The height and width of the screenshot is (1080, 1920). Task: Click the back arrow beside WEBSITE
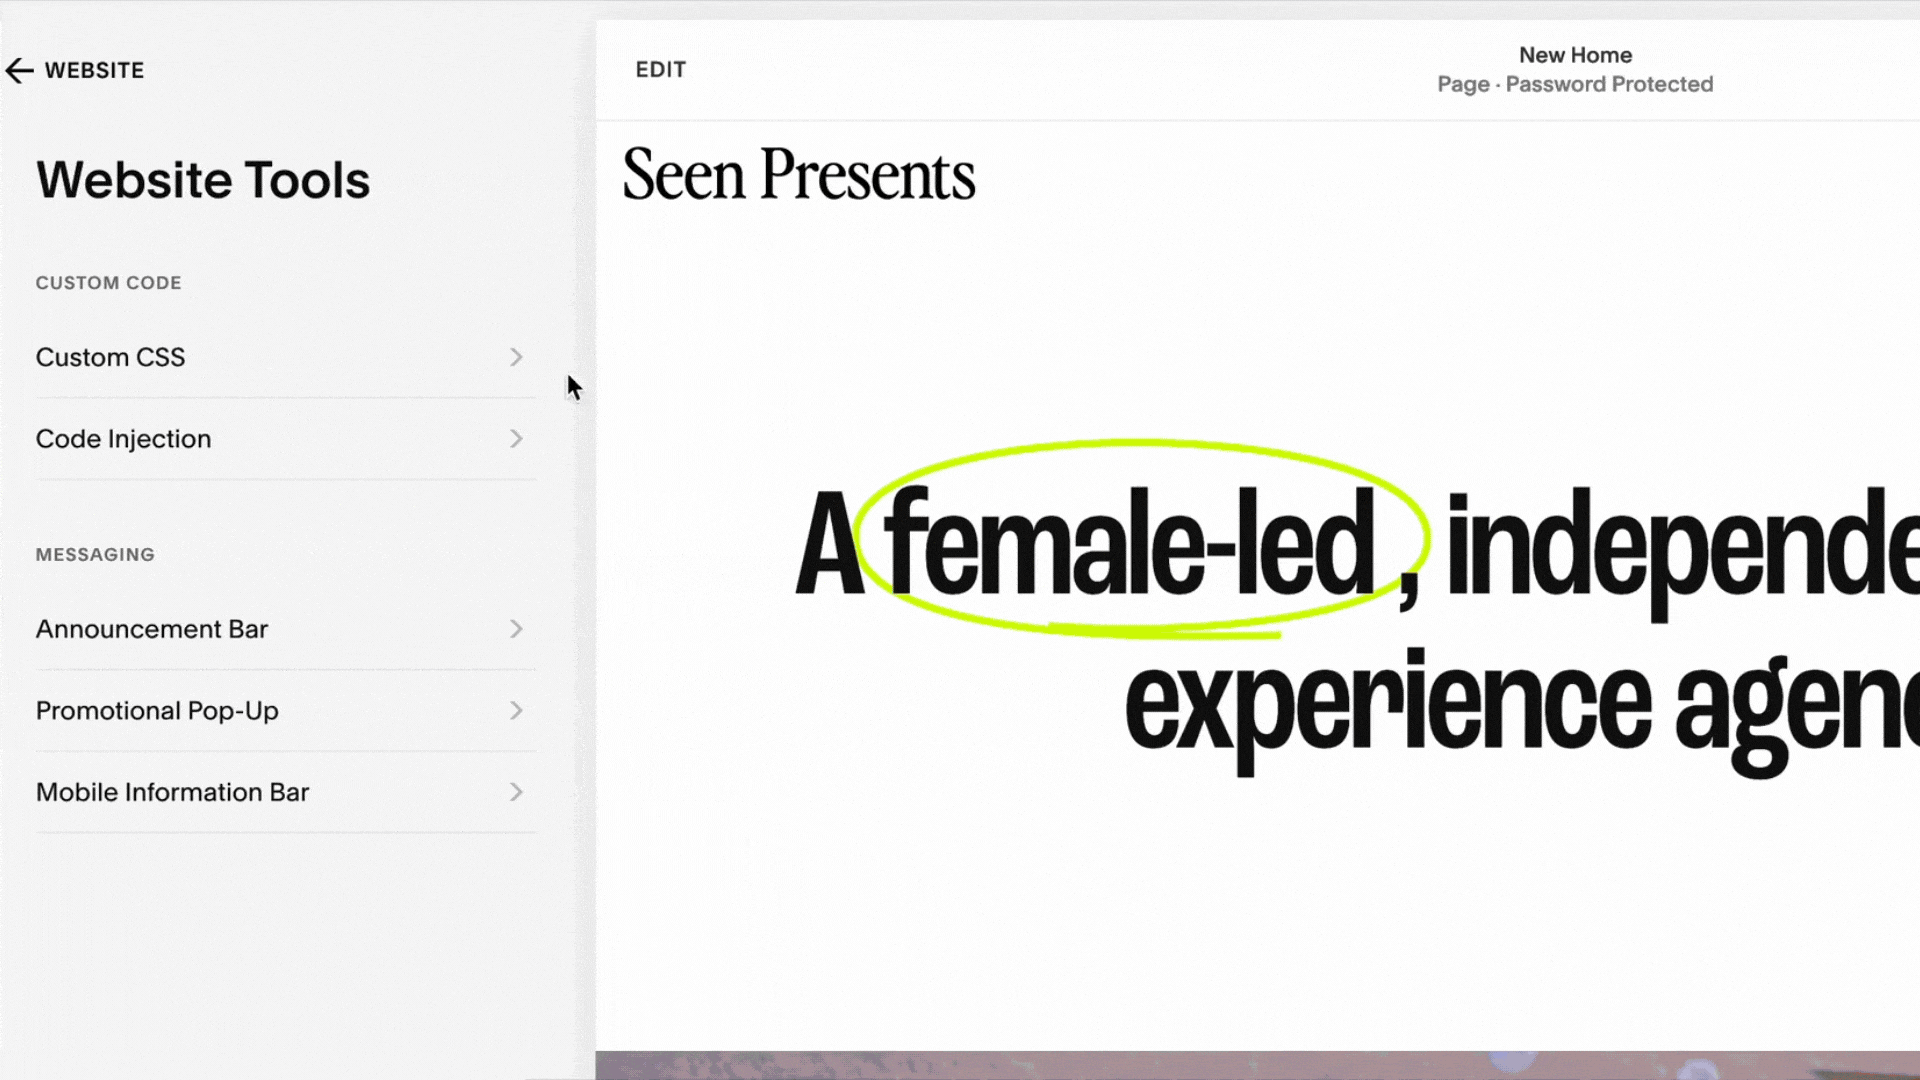[19, 70]
